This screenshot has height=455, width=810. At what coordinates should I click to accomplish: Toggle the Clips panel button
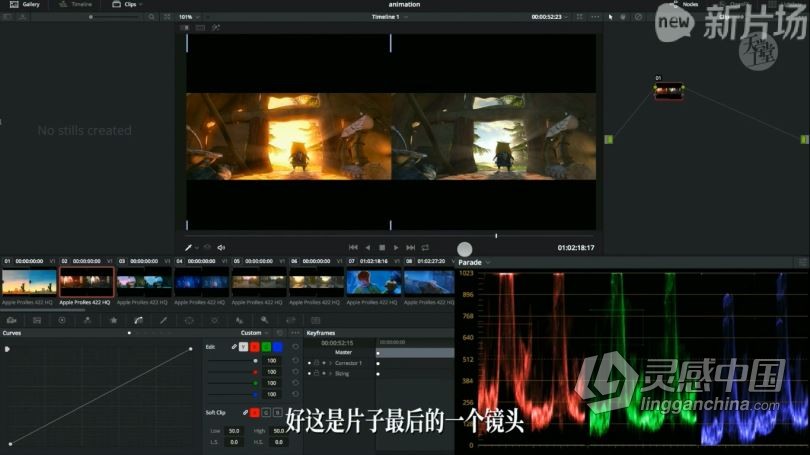124,4
